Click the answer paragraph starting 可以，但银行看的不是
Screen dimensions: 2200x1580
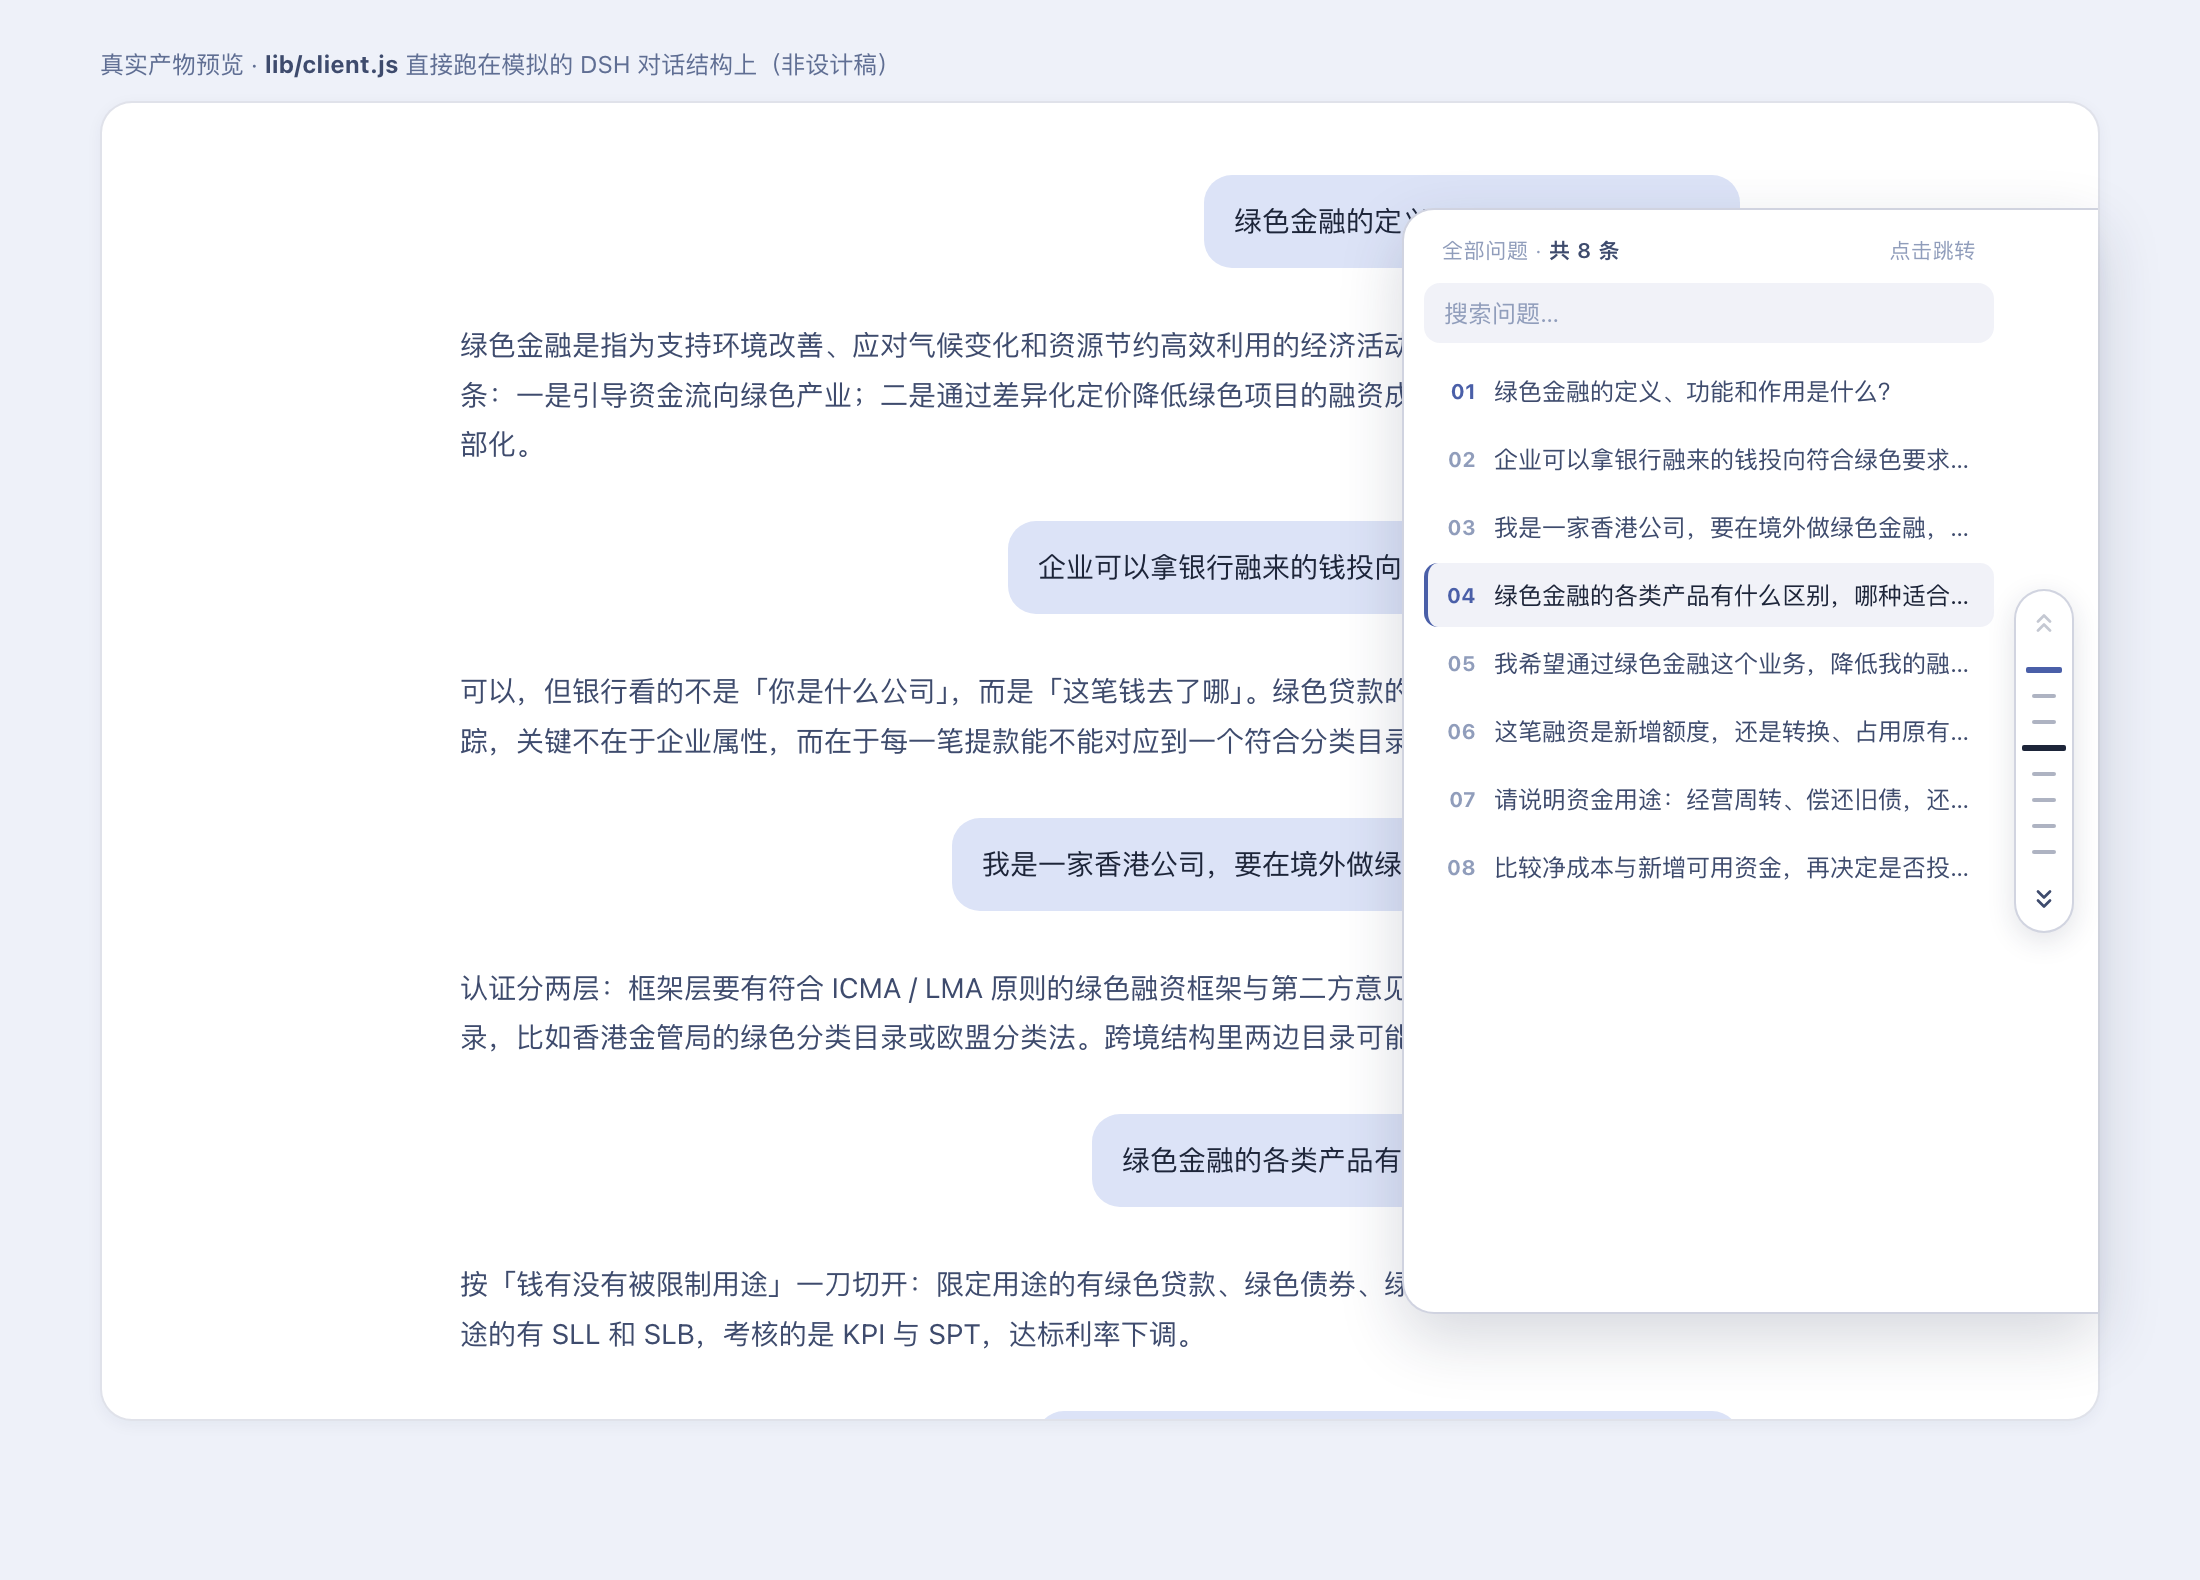coord(931,716)
